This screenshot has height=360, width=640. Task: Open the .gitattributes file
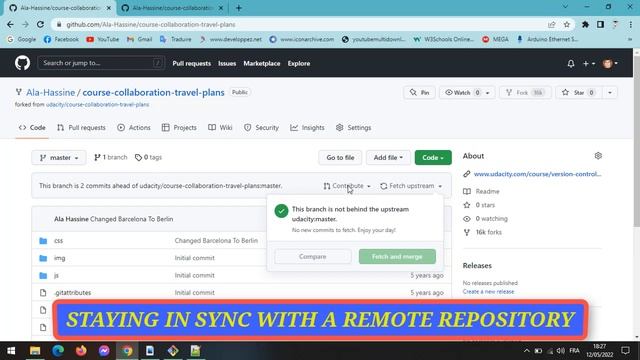pos(73,293)
